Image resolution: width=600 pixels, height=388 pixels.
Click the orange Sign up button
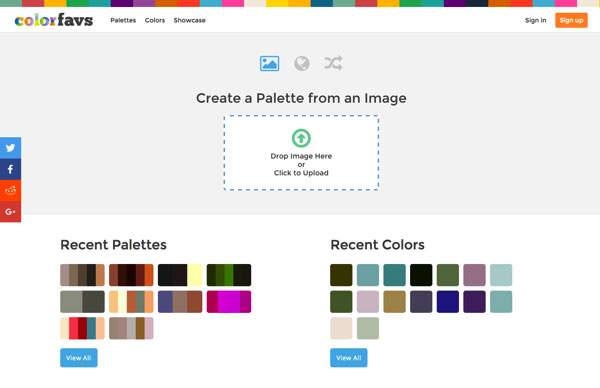click(x=571, y=20)
